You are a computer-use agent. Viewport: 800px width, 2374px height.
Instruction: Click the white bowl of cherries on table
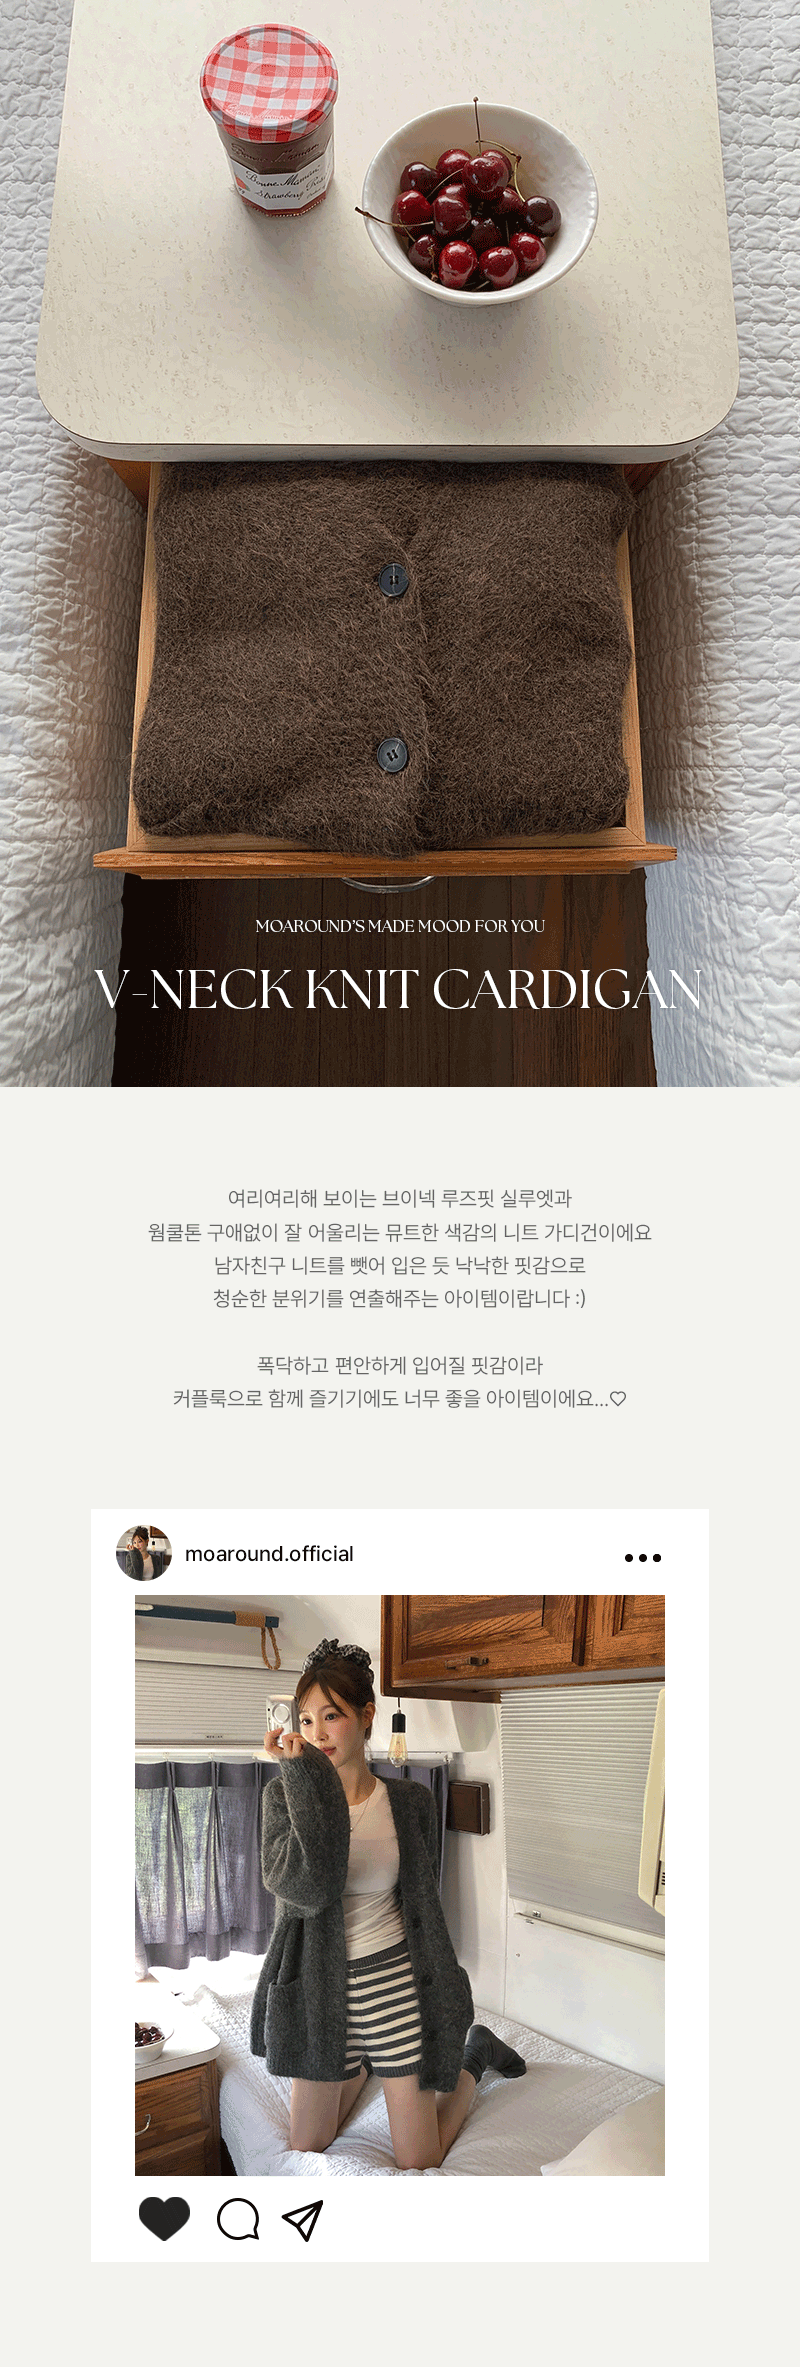(479, 205)
